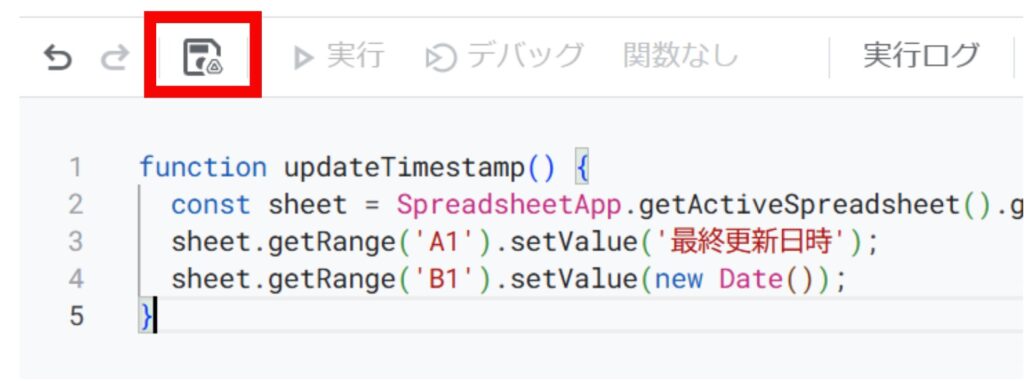Click line number 2 in gutter
This screenshot has width=1024, height=381.
pos(76,205)
